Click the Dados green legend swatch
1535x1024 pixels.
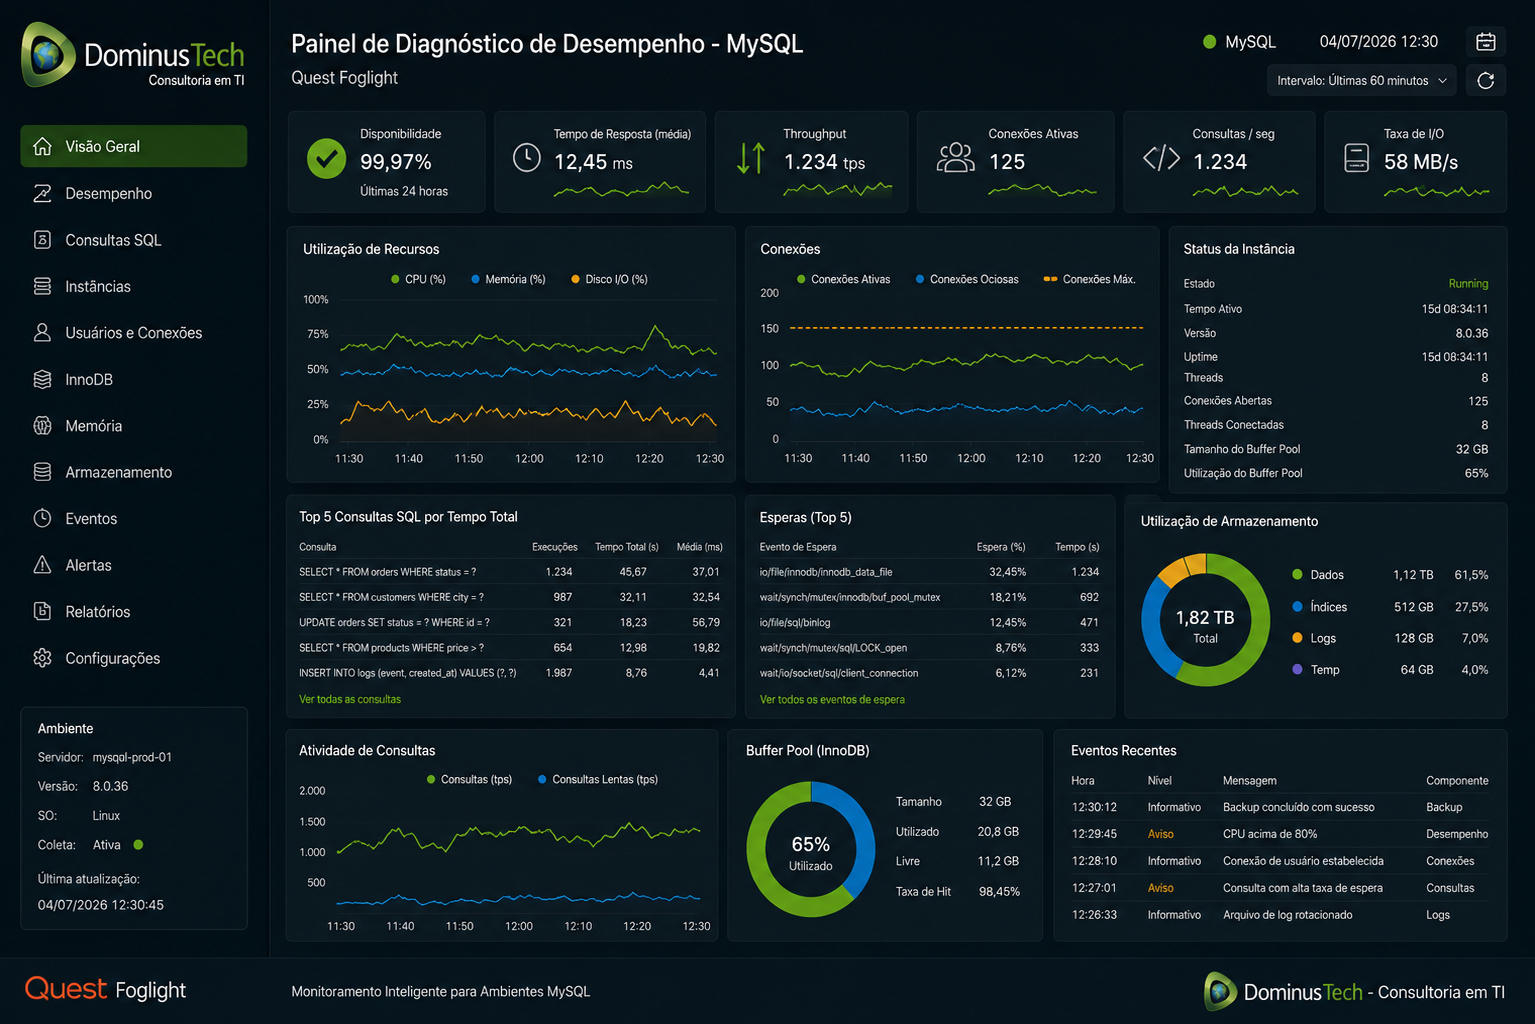coord(1297,575)
